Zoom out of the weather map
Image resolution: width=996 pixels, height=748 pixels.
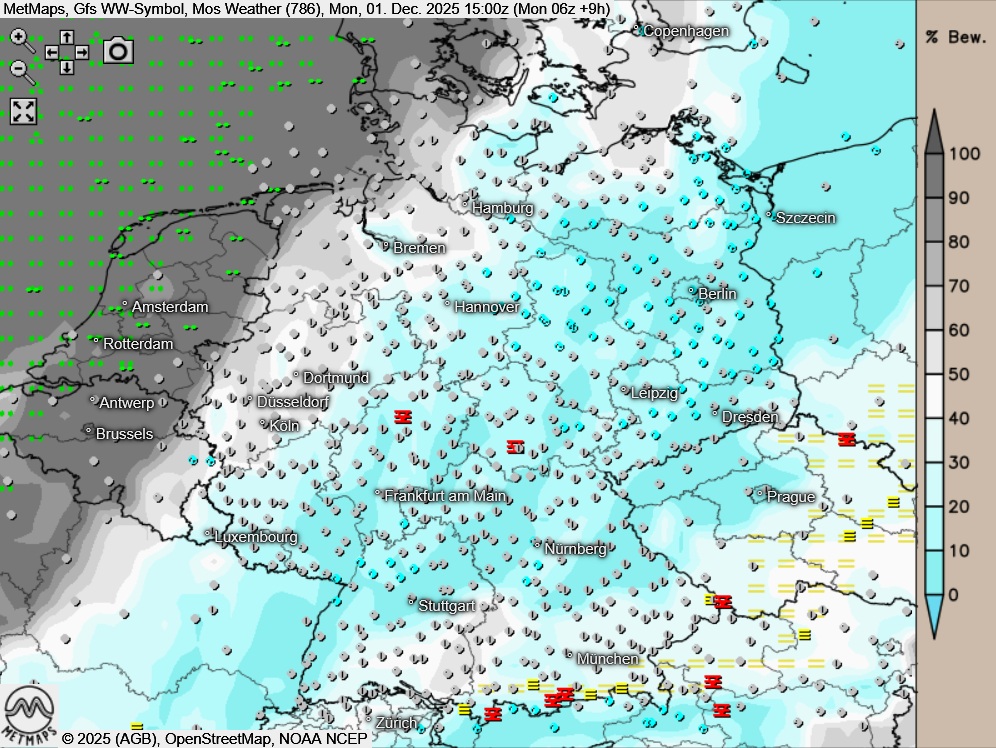19,68
